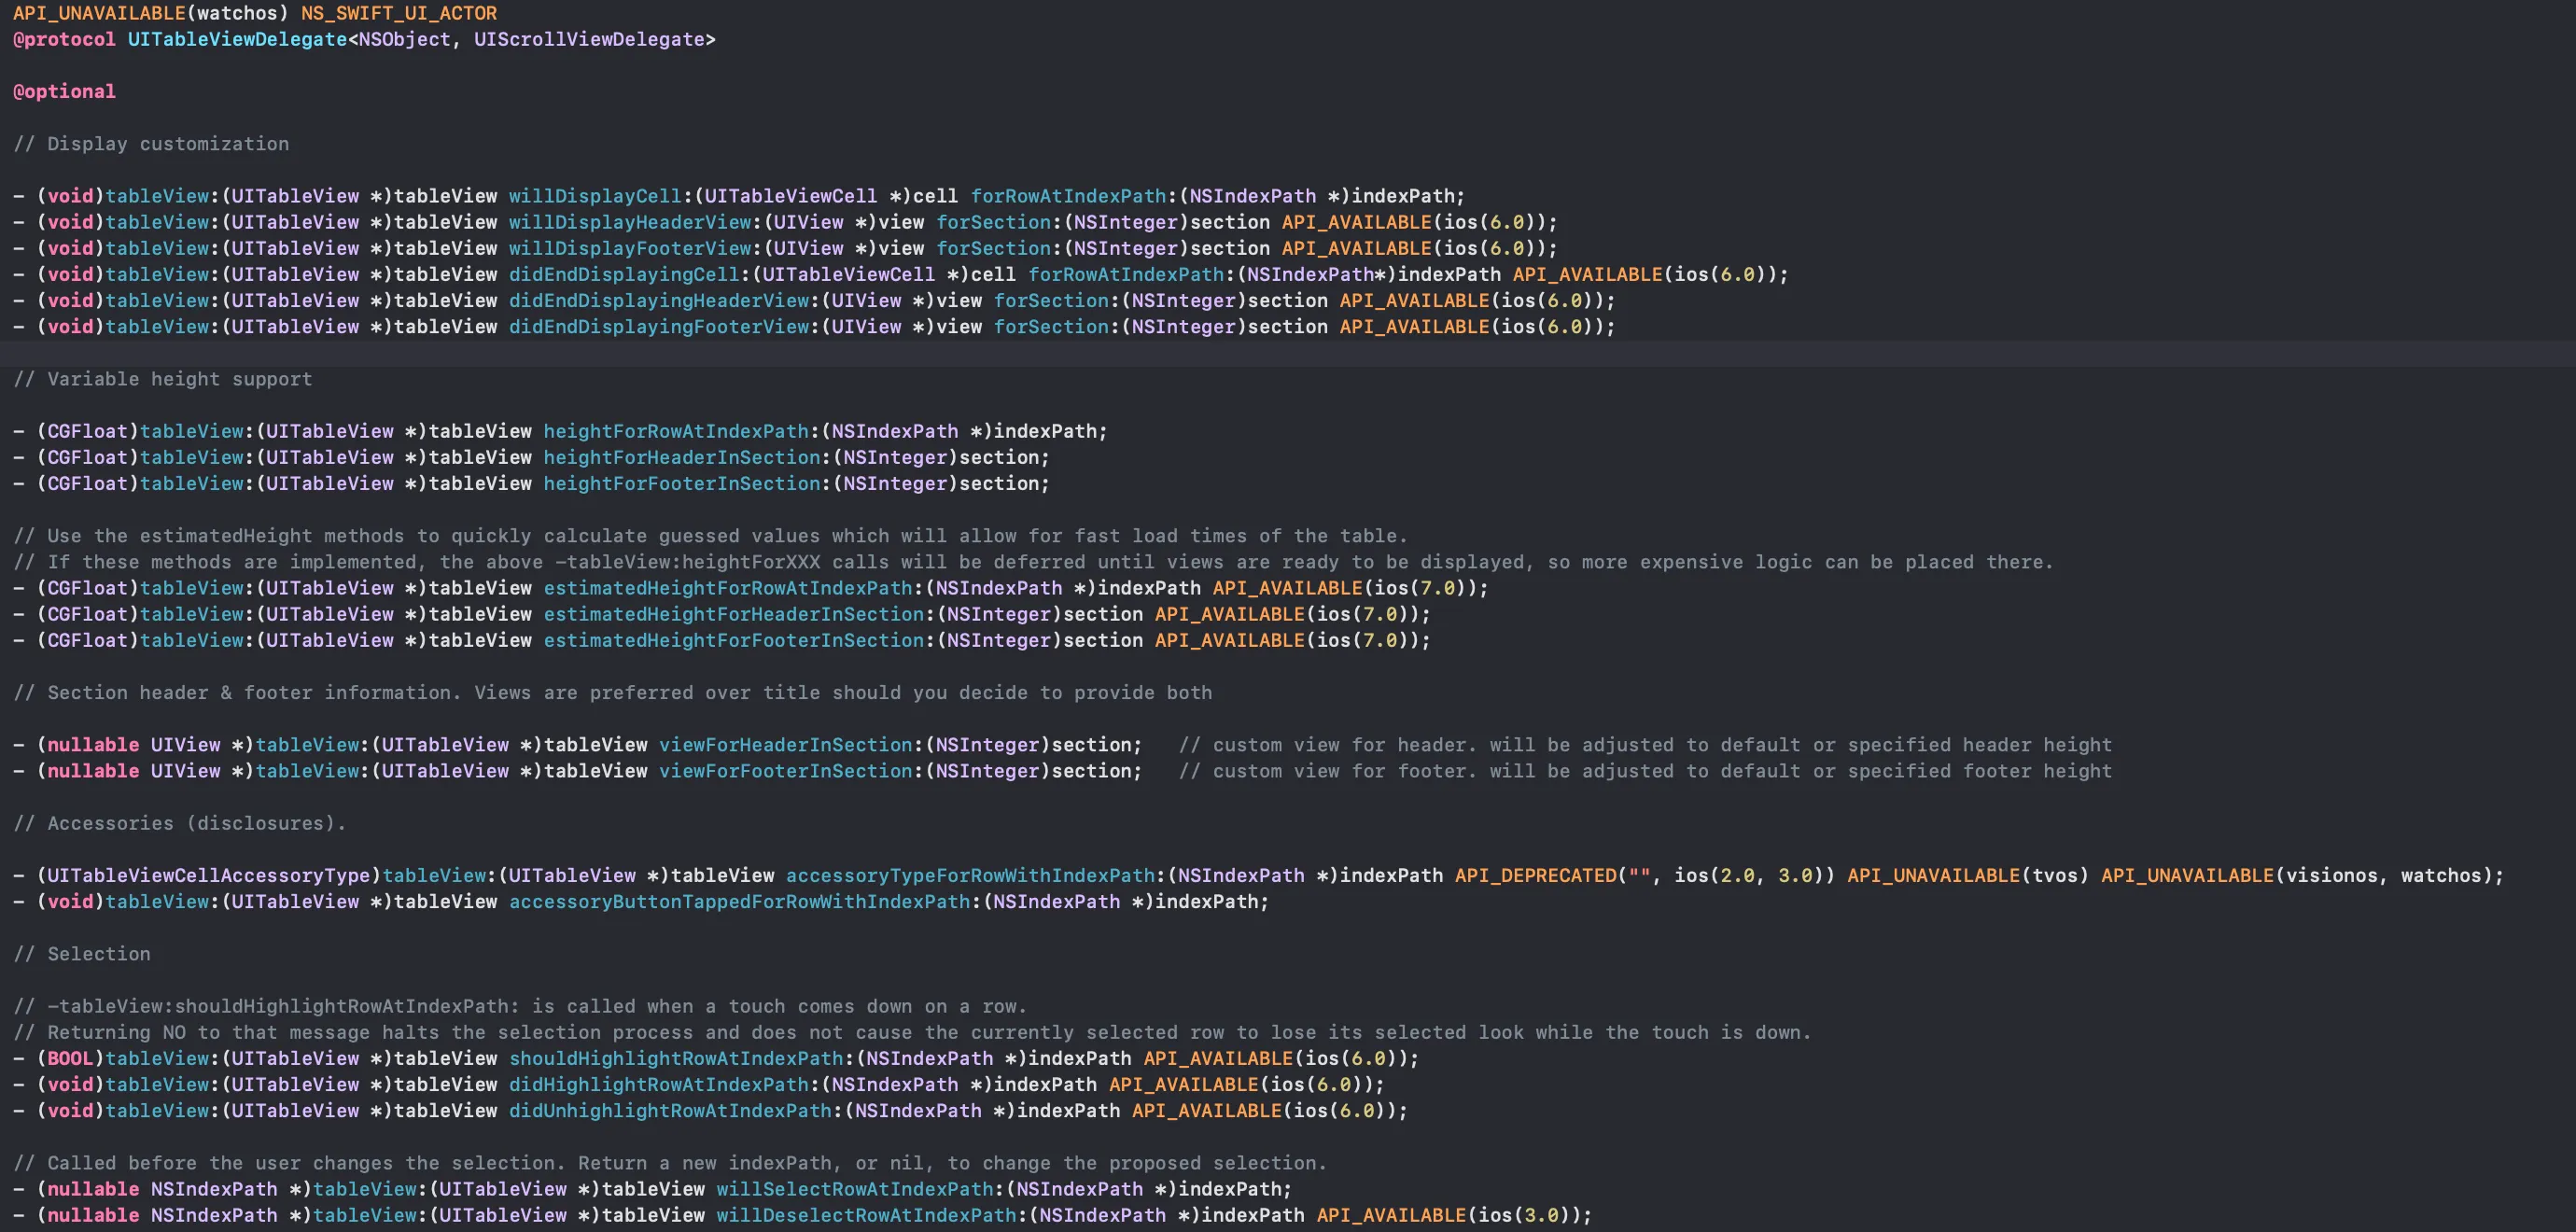The image size is (2576, 1232).
Task: Select accessoryButtonTappedForRowWithIndexPath selector
Action: [740, 902]
